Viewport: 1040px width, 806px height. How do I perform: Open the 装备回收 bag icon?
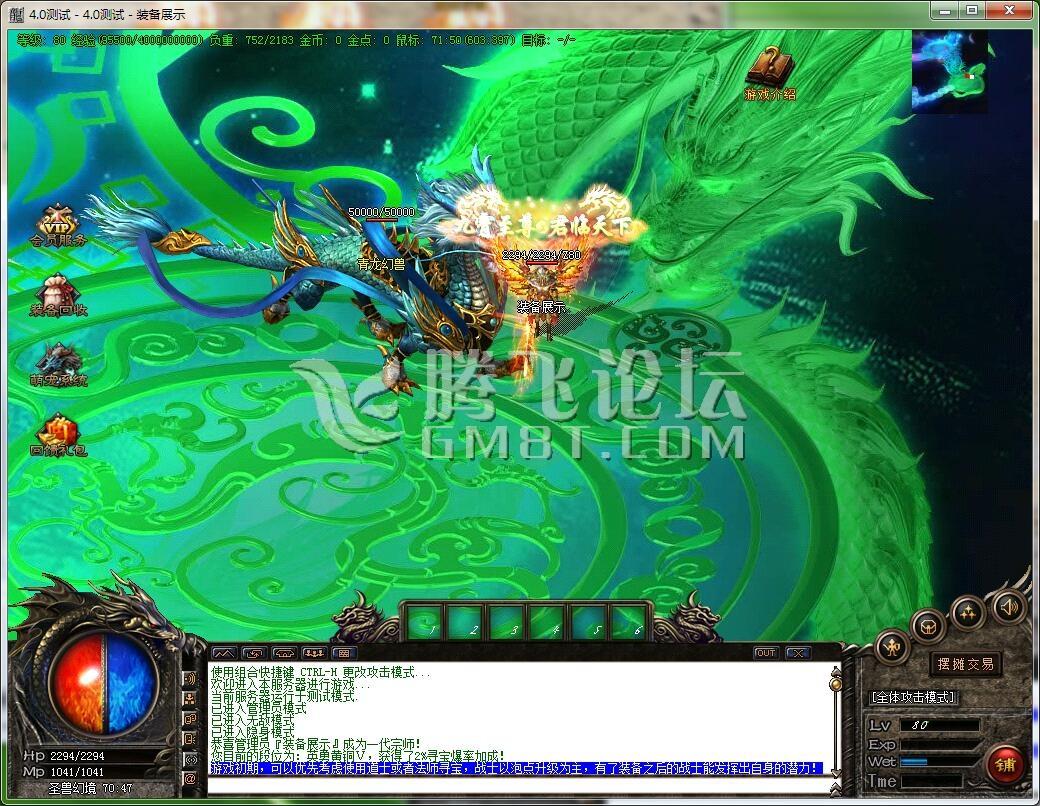point(58,296)
